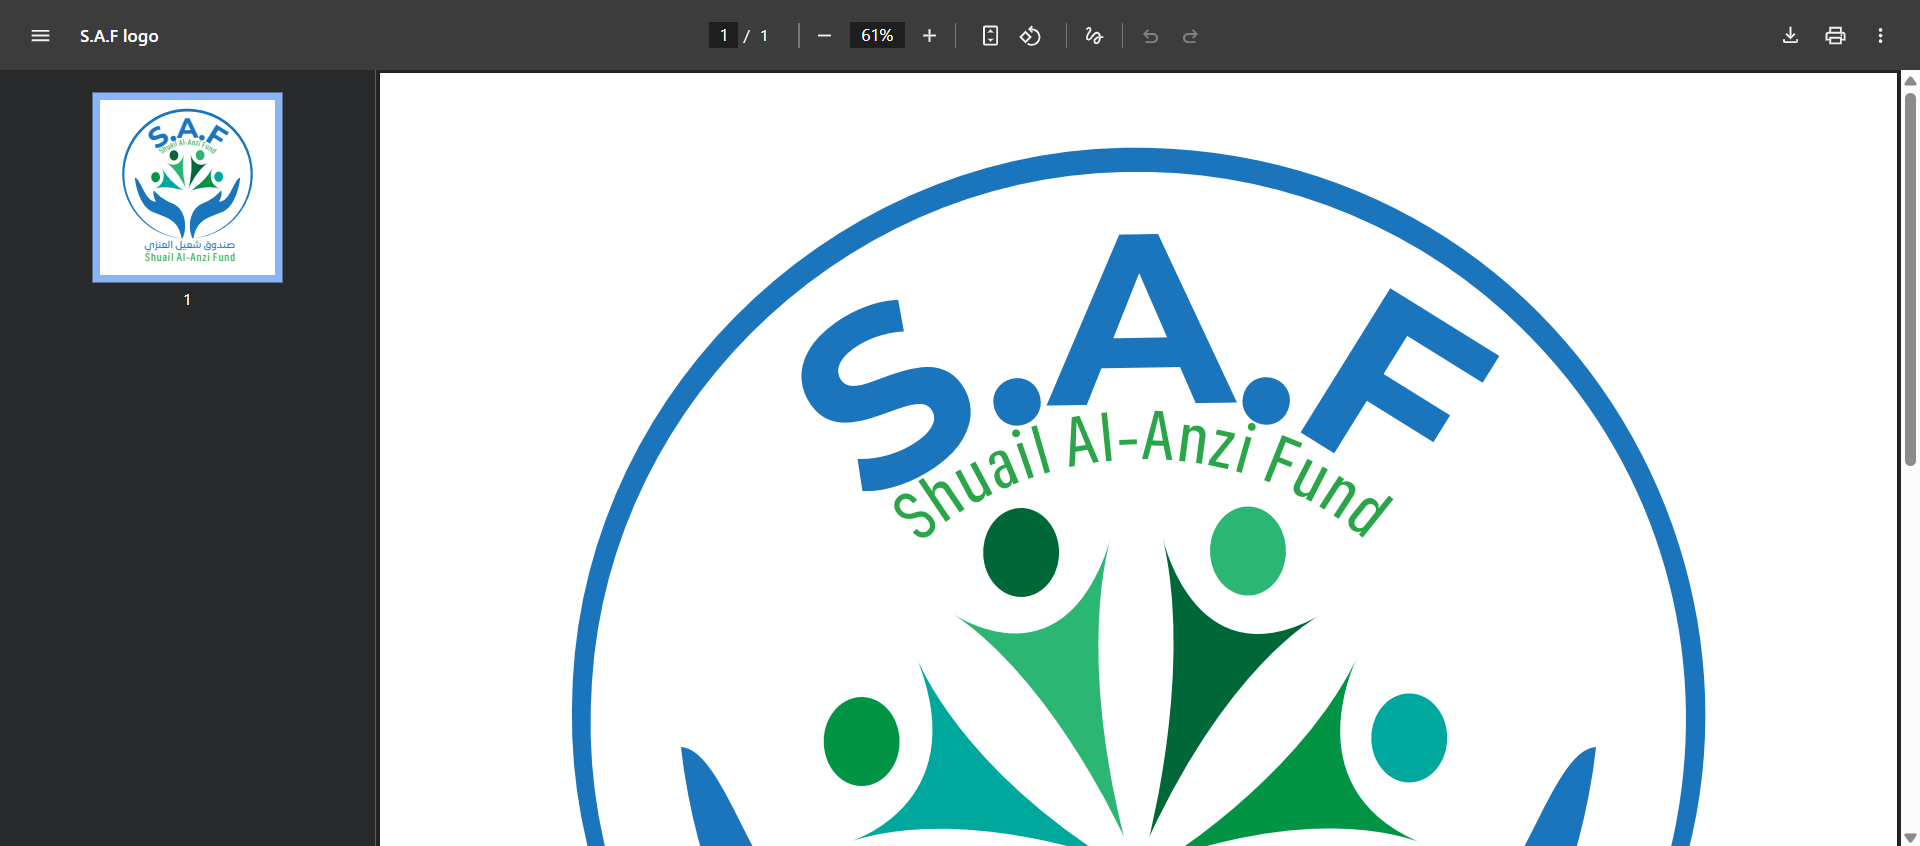
Task: Print the document using printer icon
Action: tap(1835, 36)
